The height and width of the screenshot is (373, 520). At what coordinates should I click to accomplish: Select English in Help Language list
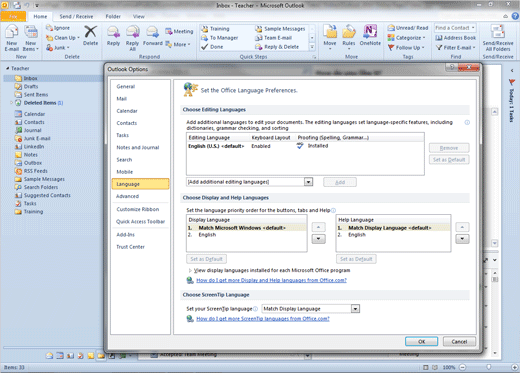[x=393, y=235]
